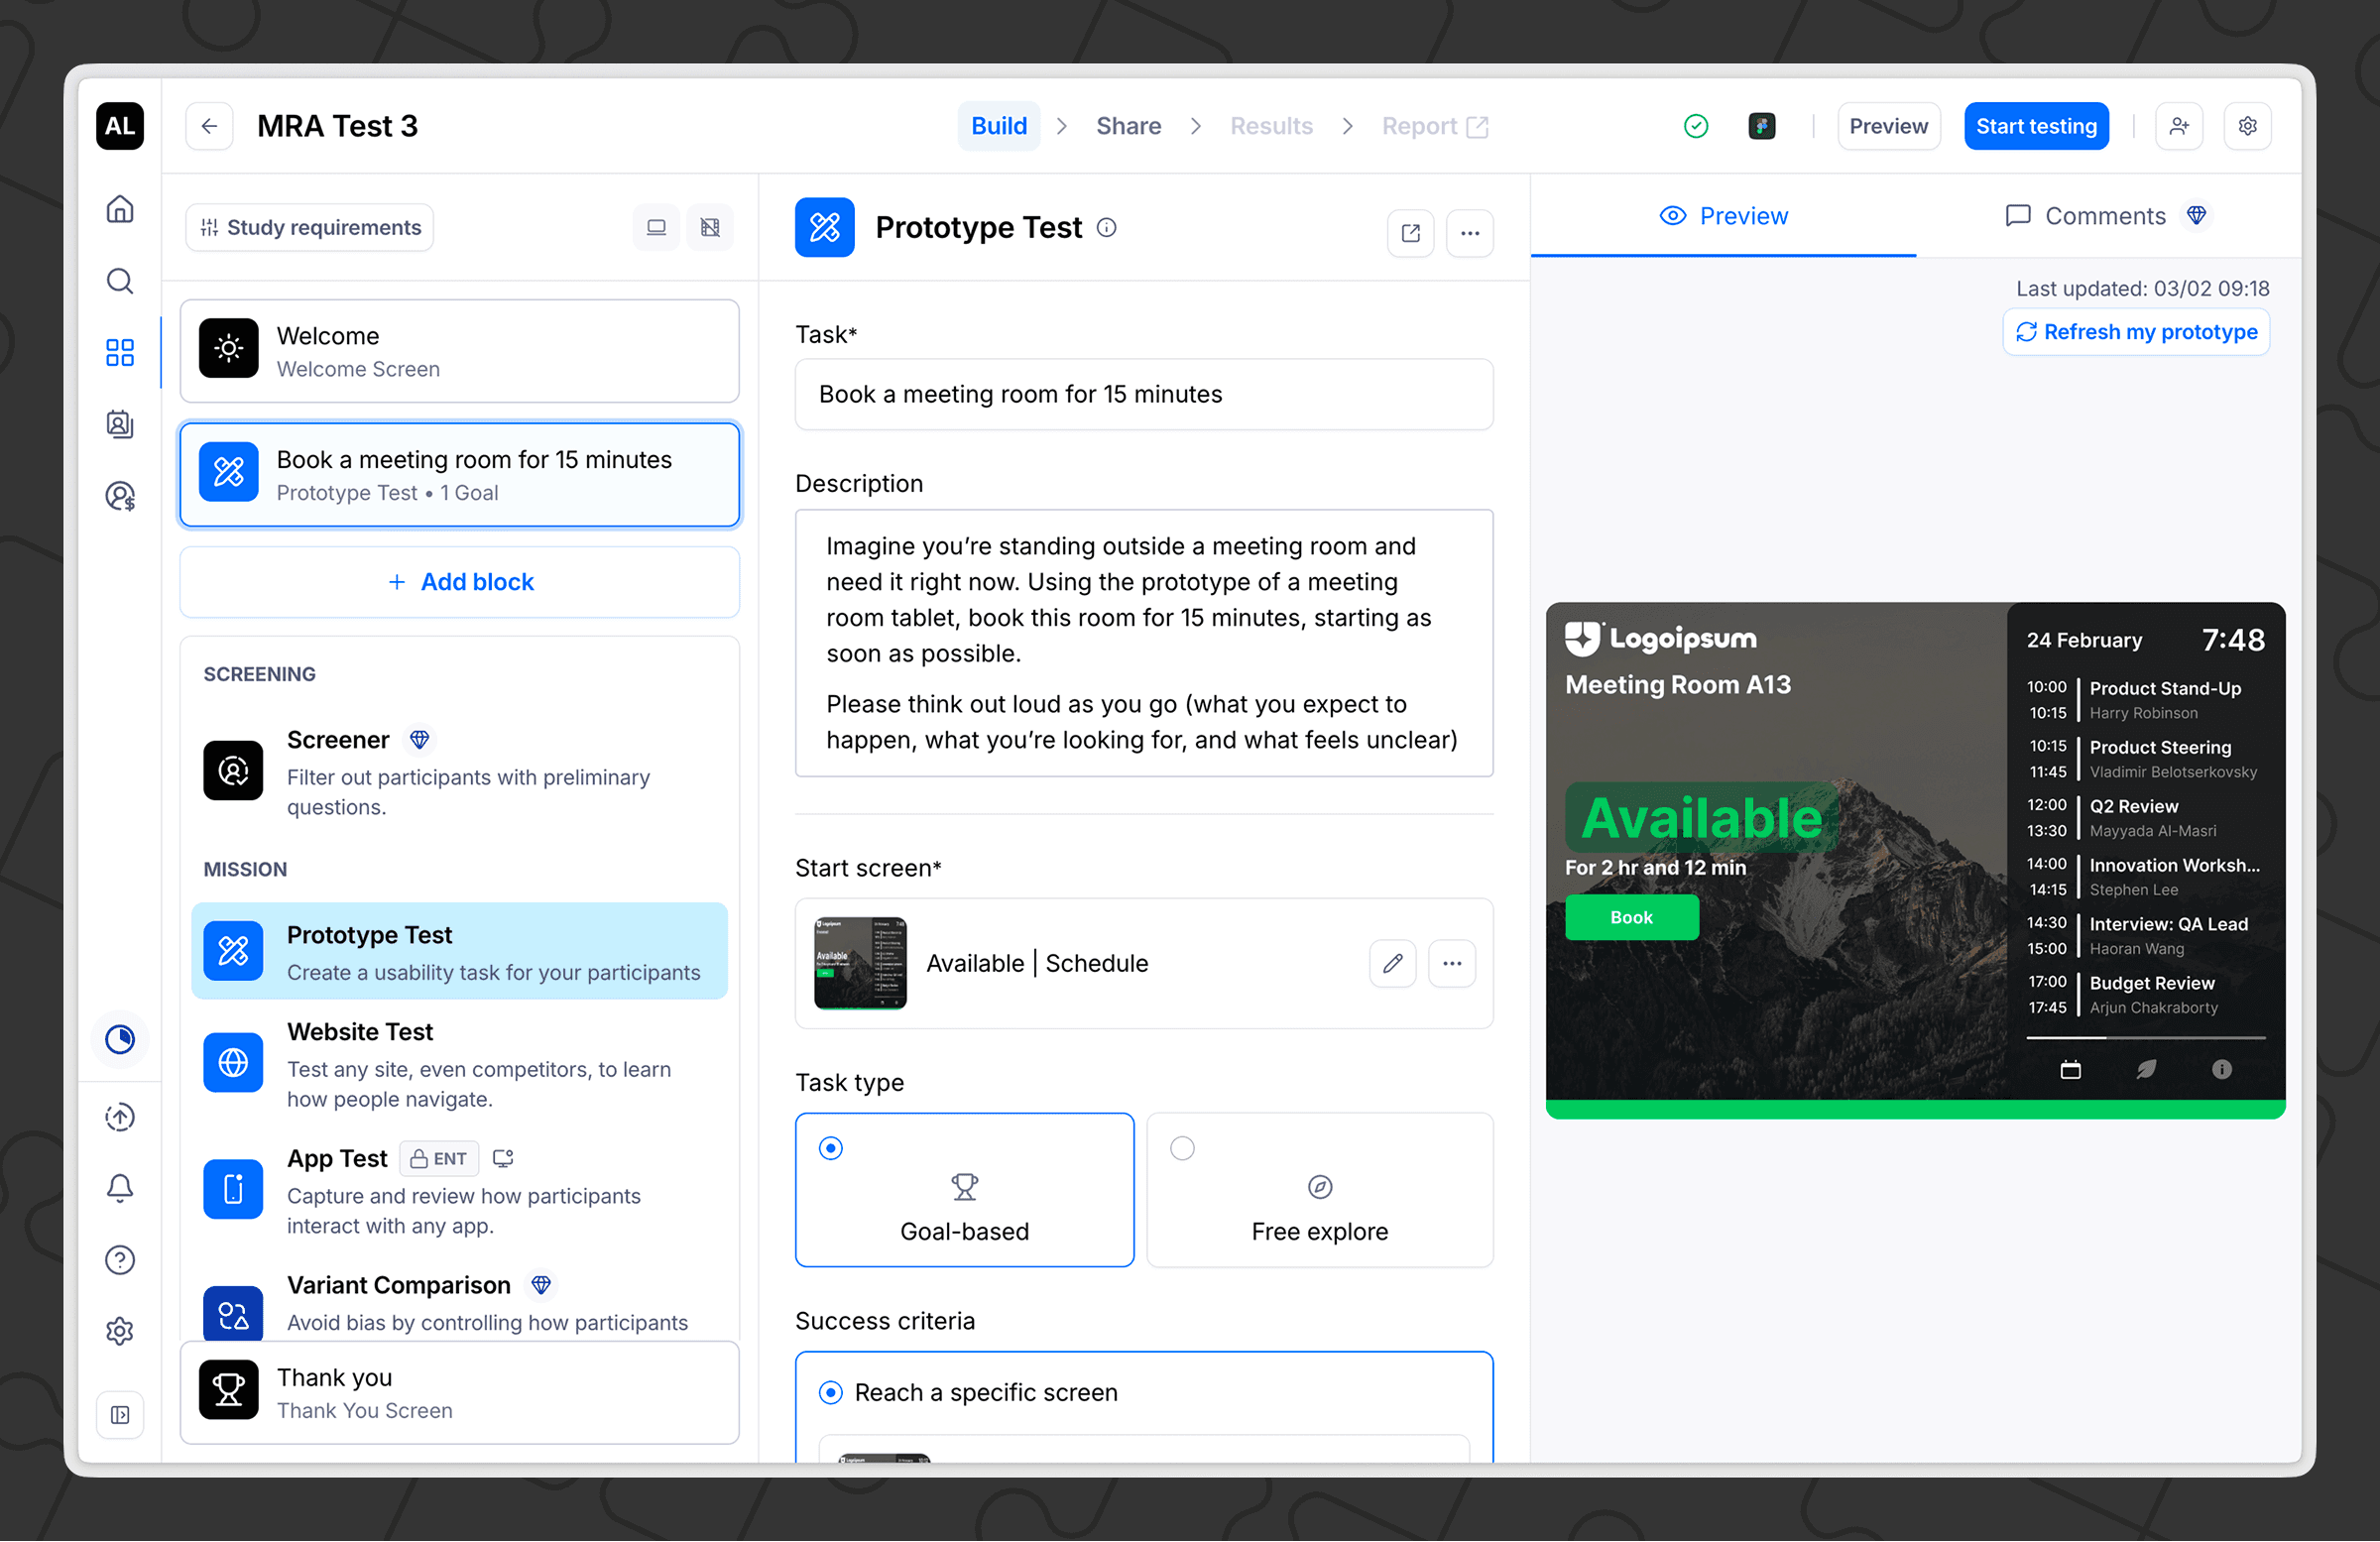2380x1542 pixels.
Task: Click the Preview button in the header
Action: click(1889, 126)
